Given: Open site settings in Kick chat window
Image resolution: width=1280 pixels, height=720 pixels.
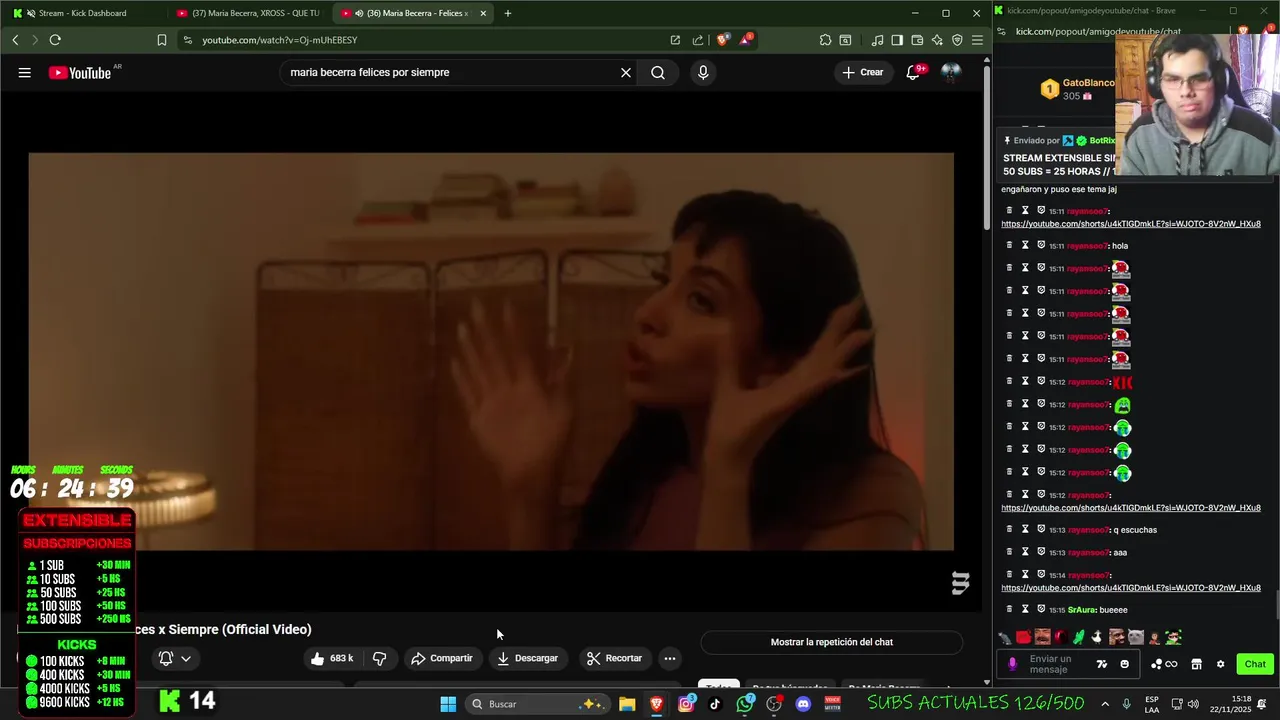Looking at the screenshot, I should click(x=1002, y=31).
